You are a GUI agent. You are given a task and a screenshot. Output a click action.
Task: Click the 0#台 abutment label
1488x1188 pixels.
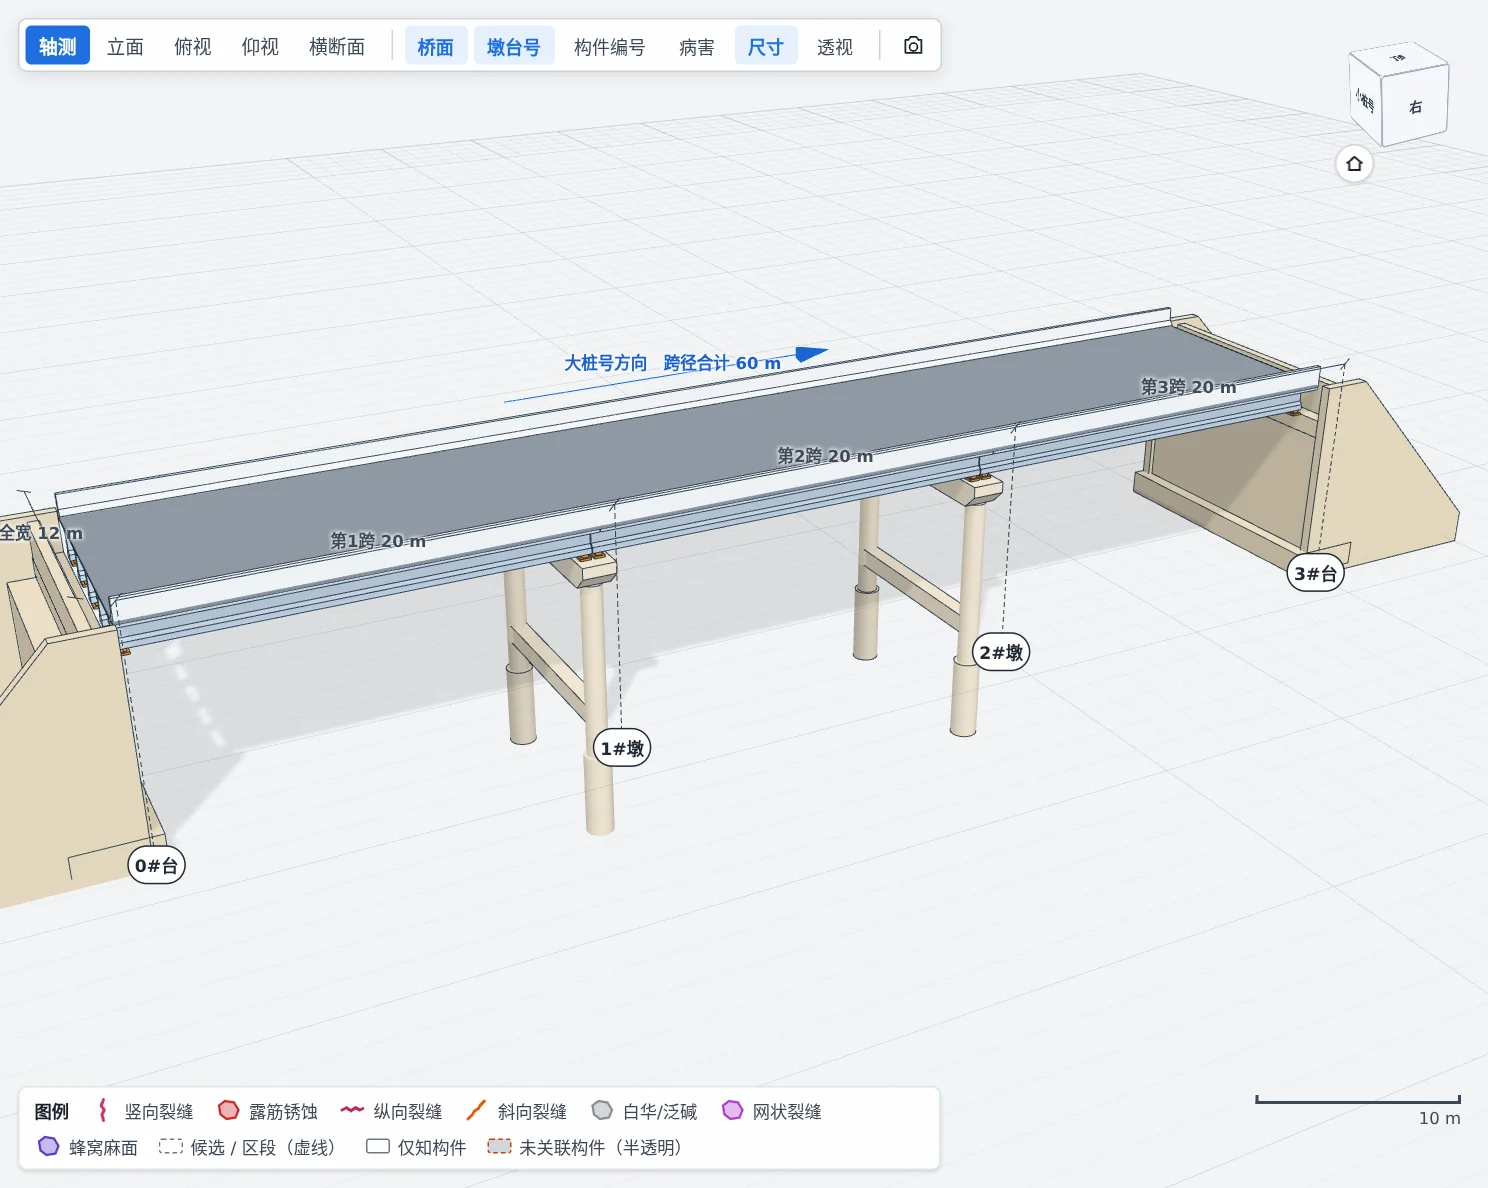tap(157, 865)
